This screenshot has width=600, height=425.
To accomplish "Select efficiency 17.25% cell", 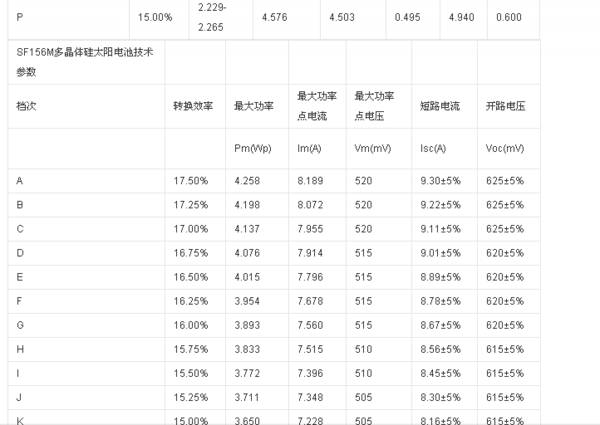I will 191,205.
